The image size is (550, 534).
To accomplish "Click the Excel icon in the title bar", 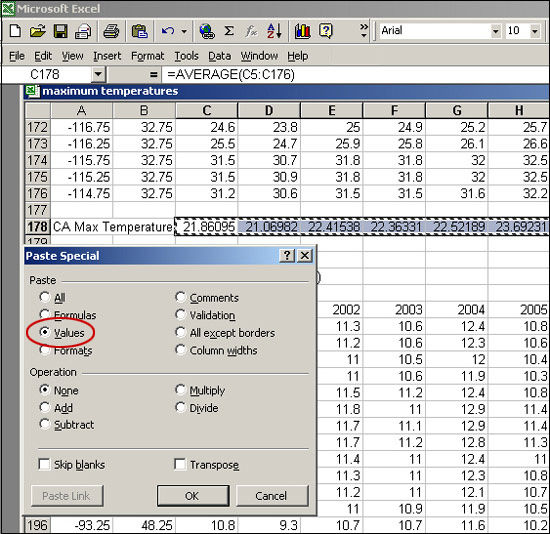I will (x=8, y=8).
